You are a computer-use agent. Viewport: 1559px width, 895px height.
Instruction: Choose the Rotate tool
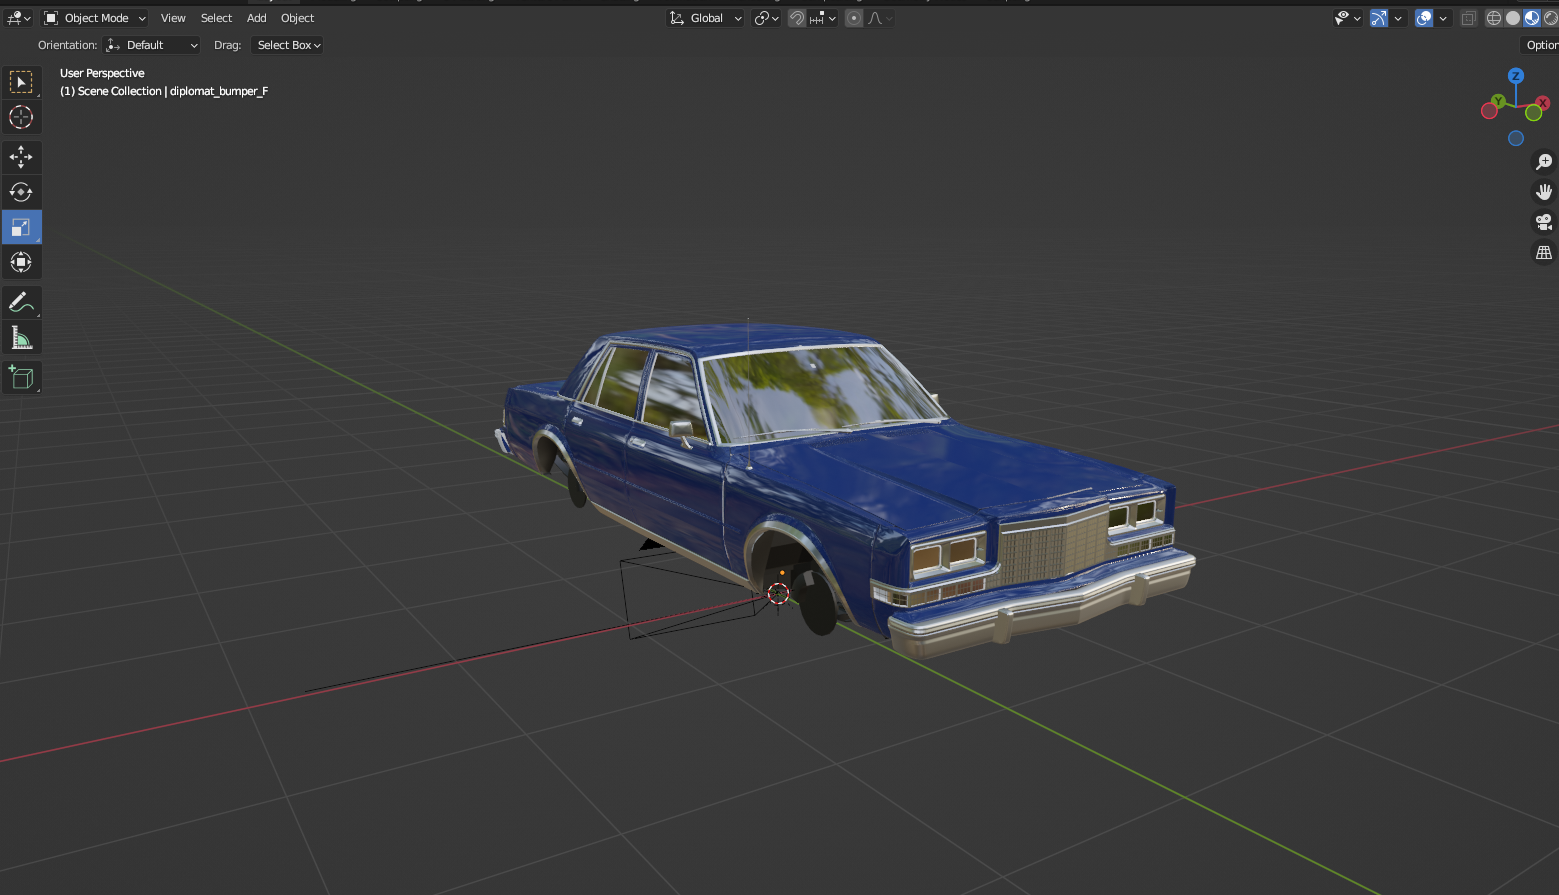21,192
